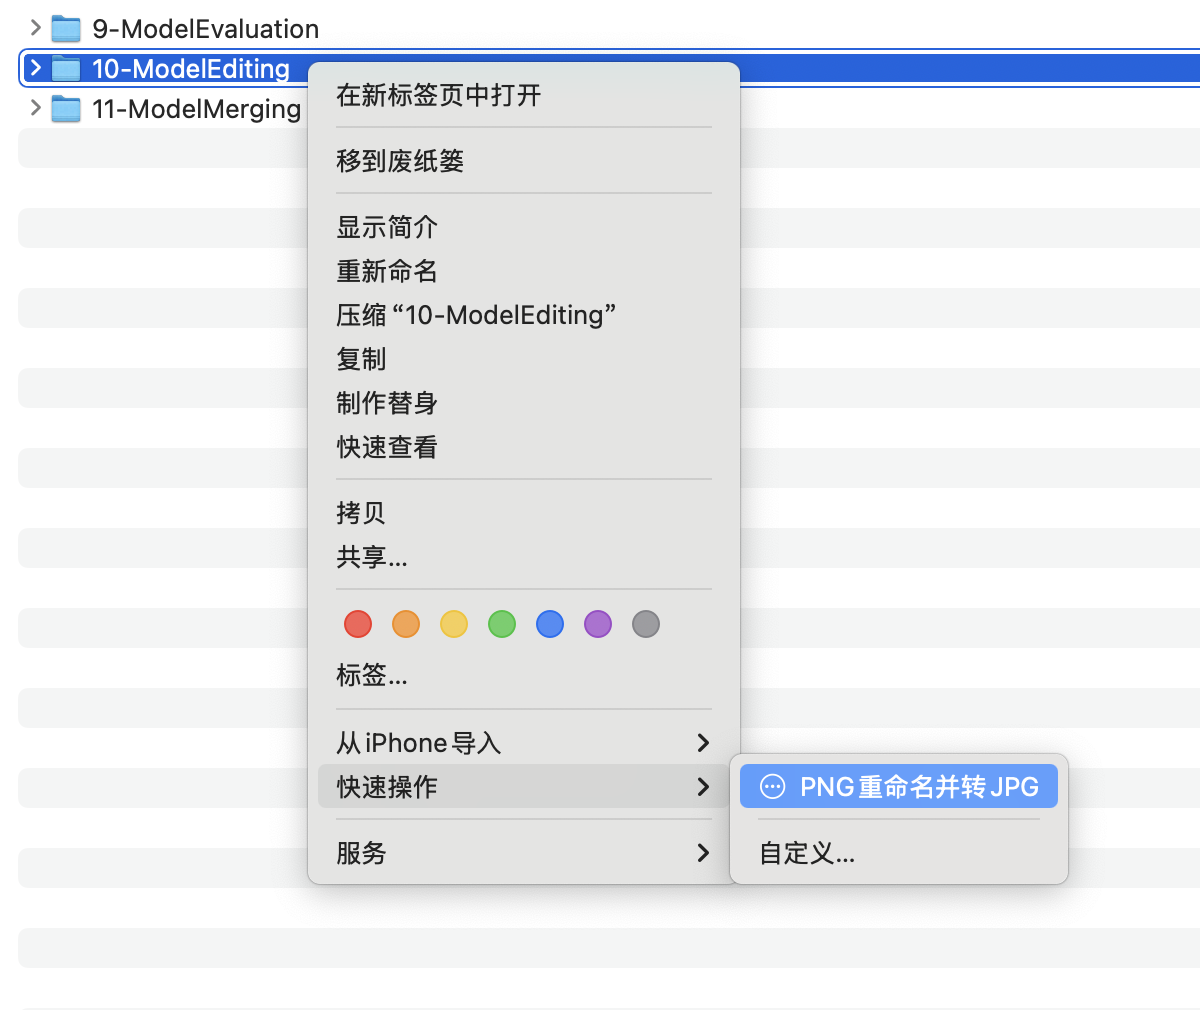Screen dimensions: 1200x1010
Task: Apply the red color tag
Action: 358,624
